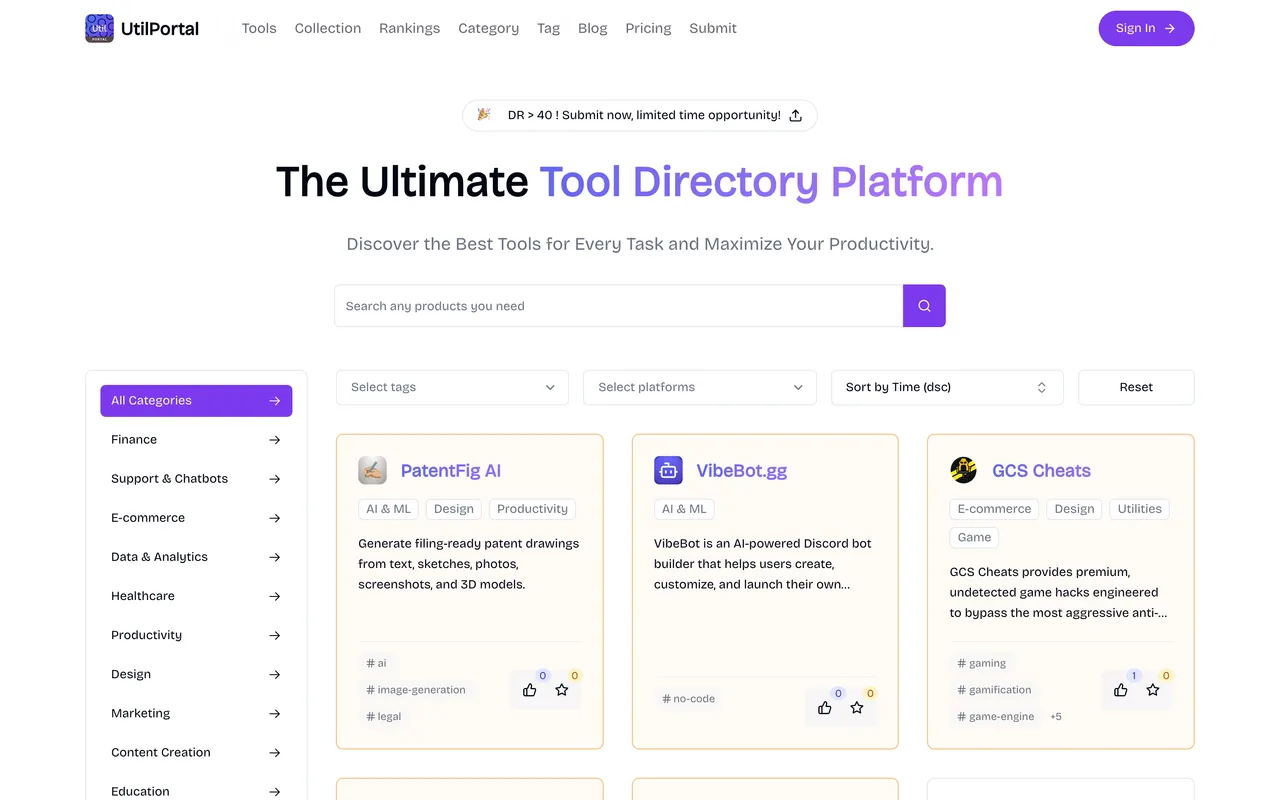This screenshot has height=800, width=1280.
Task: Open the PatentFig AI title link
Action: pos(451,471)
